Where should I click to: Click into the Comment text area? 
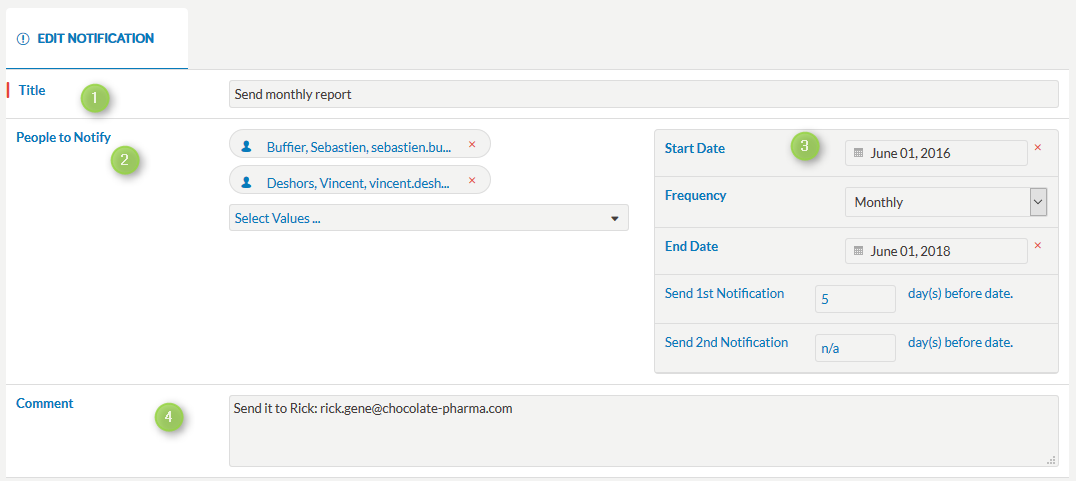pyautogui.click(x=644, y=431)
